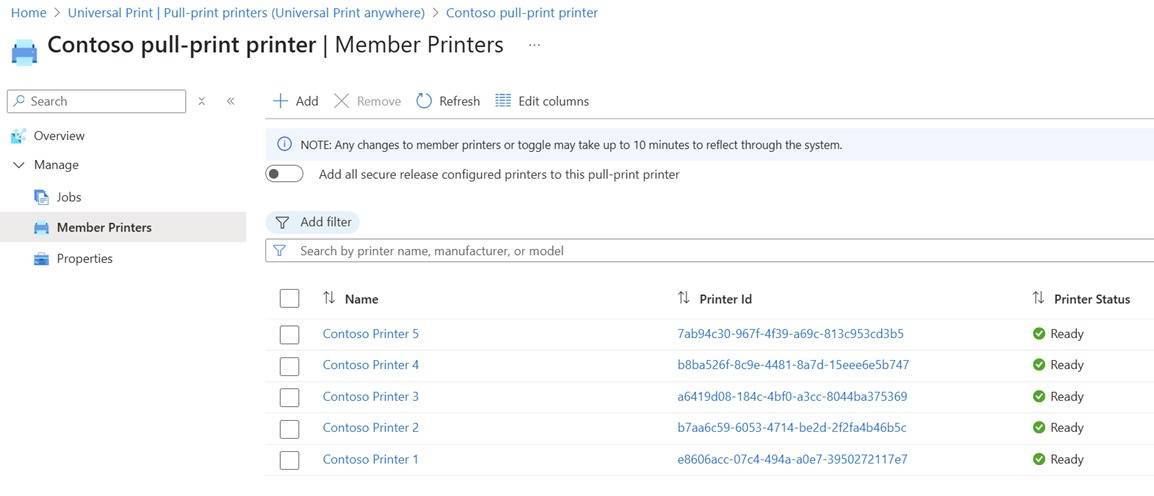The width and height of the screenshot is (1154, 496).
Task: Collapse the Manage section chevron
Action: (x=18, y=165)
